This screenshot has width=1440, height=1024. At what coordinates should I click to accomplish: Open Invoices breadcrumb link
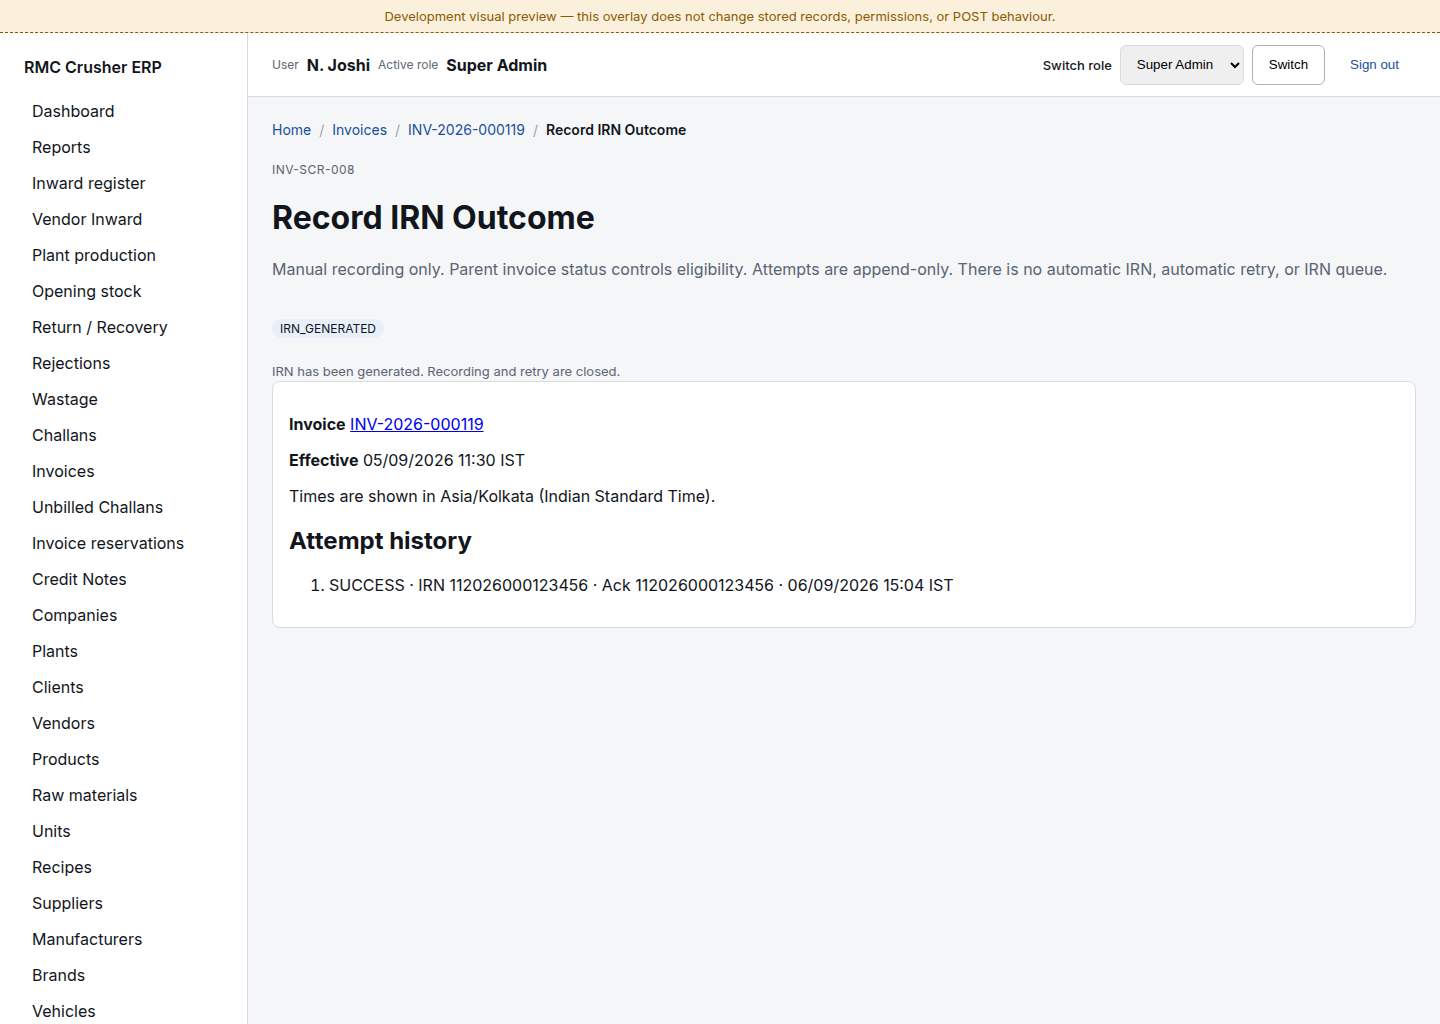pos(359,130)
